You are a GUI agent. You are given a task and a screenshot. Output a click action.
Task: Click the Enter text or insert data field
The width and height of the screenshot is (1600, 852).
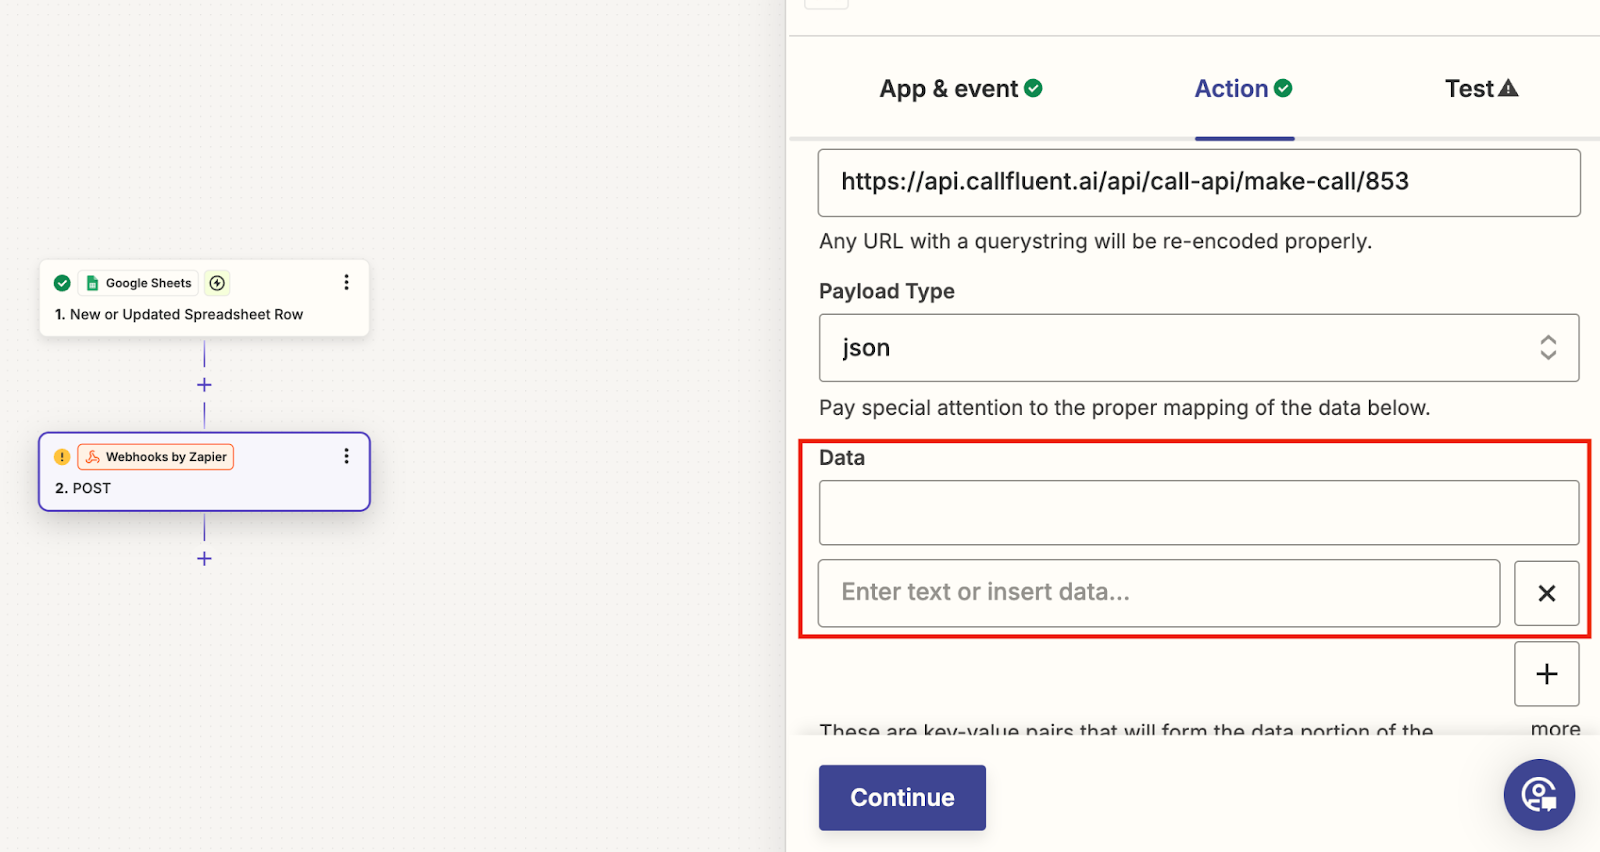pos(1159,593)
